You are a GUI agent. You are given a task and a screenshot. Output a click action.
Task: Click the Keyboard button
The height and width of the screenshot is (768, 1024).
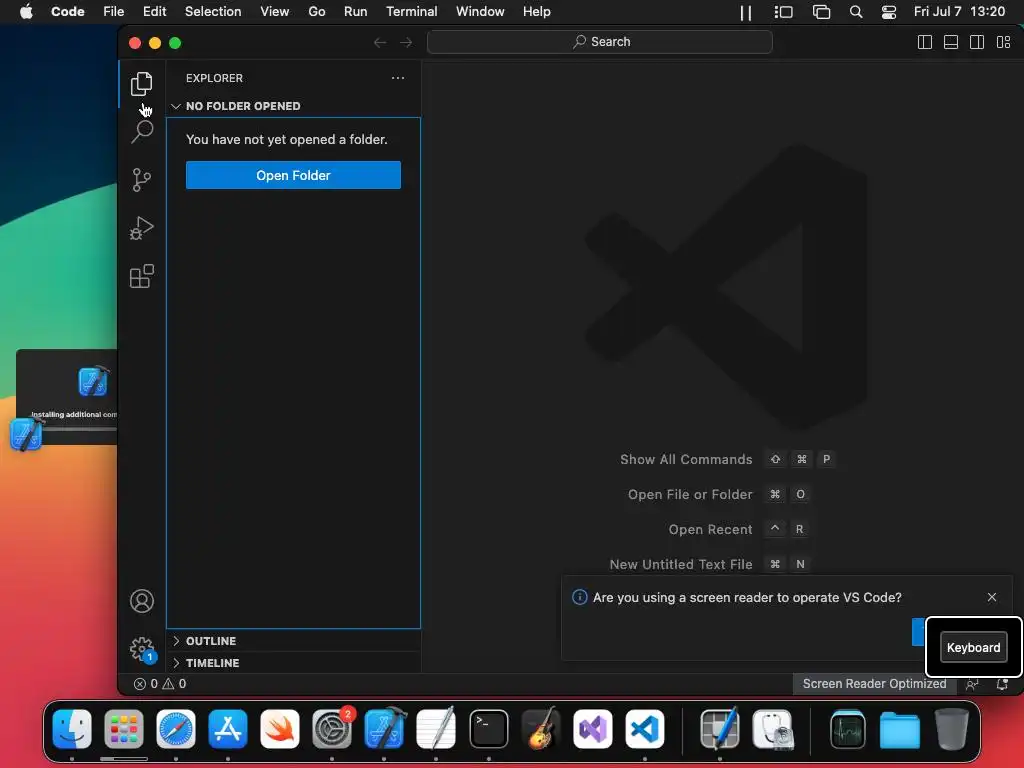point(973,647)
